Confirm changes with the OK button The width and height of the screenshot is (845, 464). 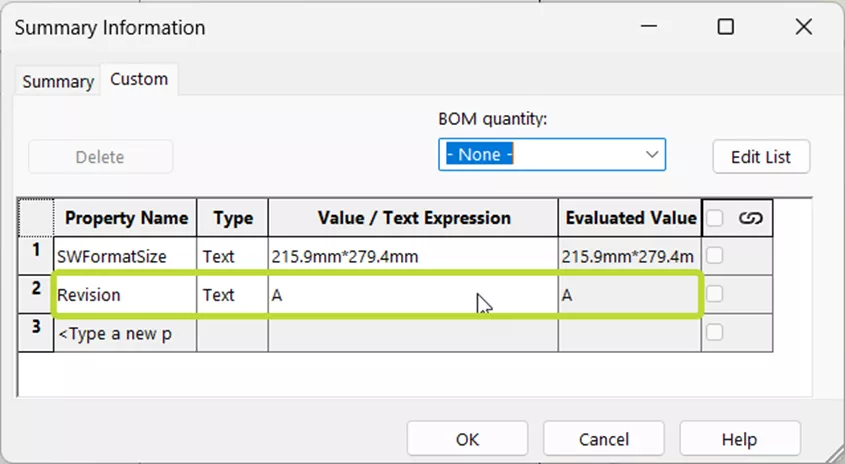(x=467, y=439)
